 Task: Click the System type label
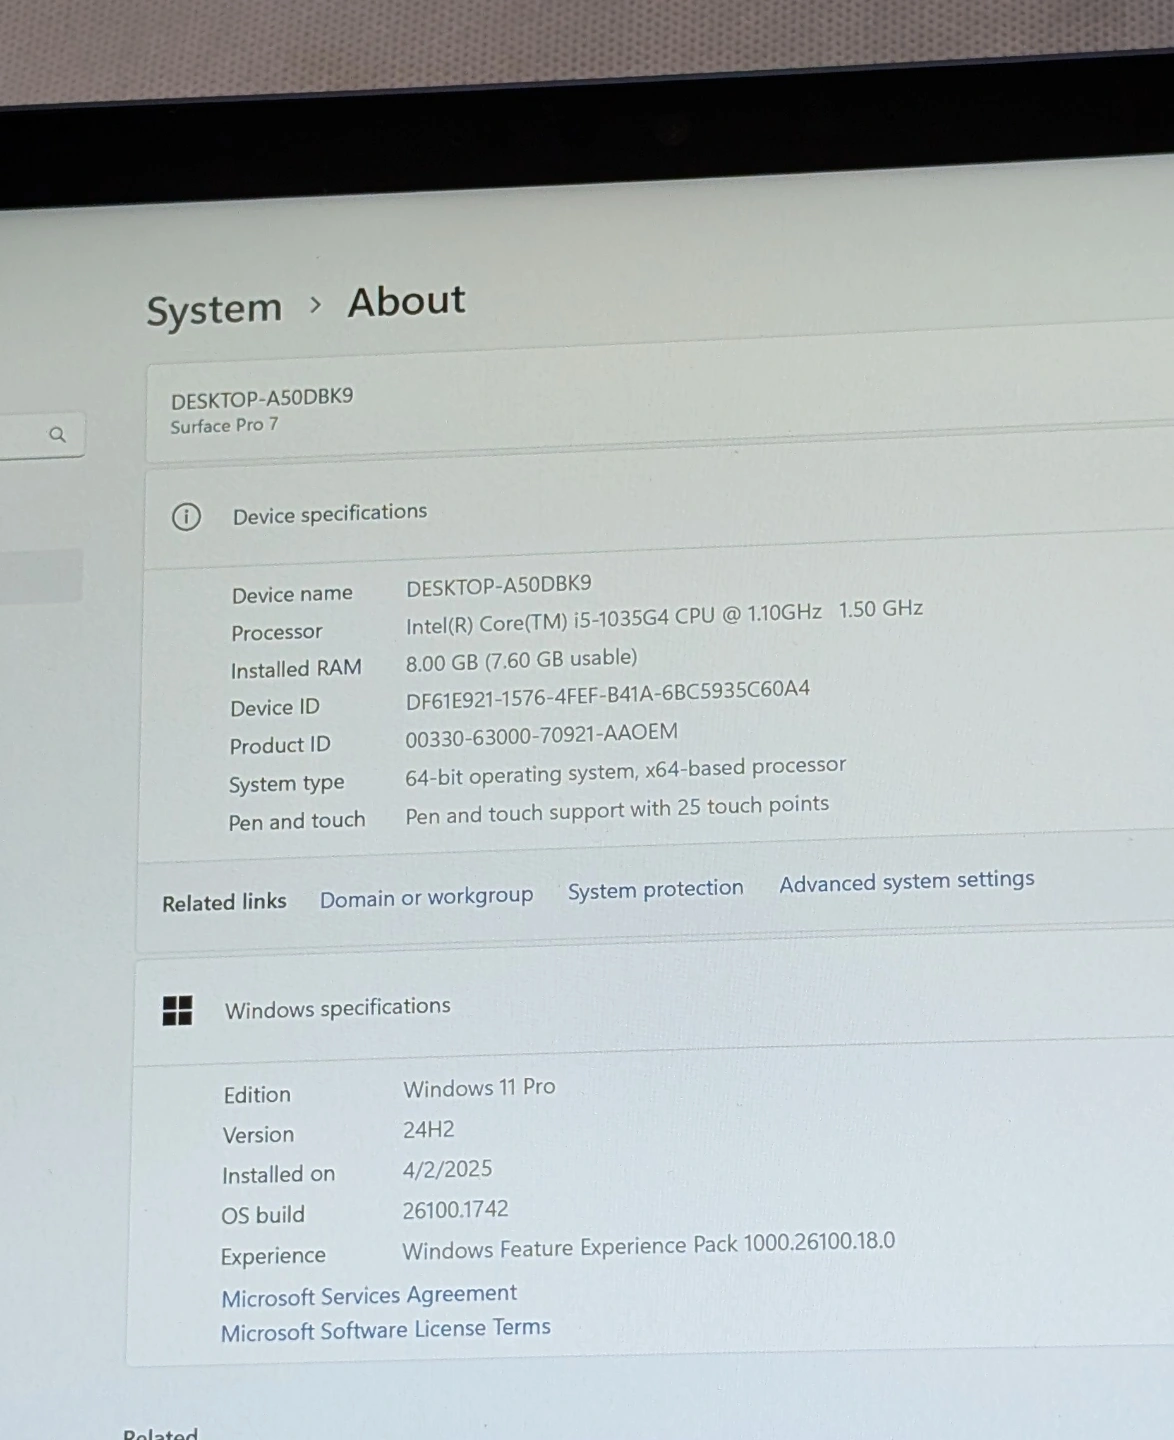pyautogui.click(x=286, y=784)
